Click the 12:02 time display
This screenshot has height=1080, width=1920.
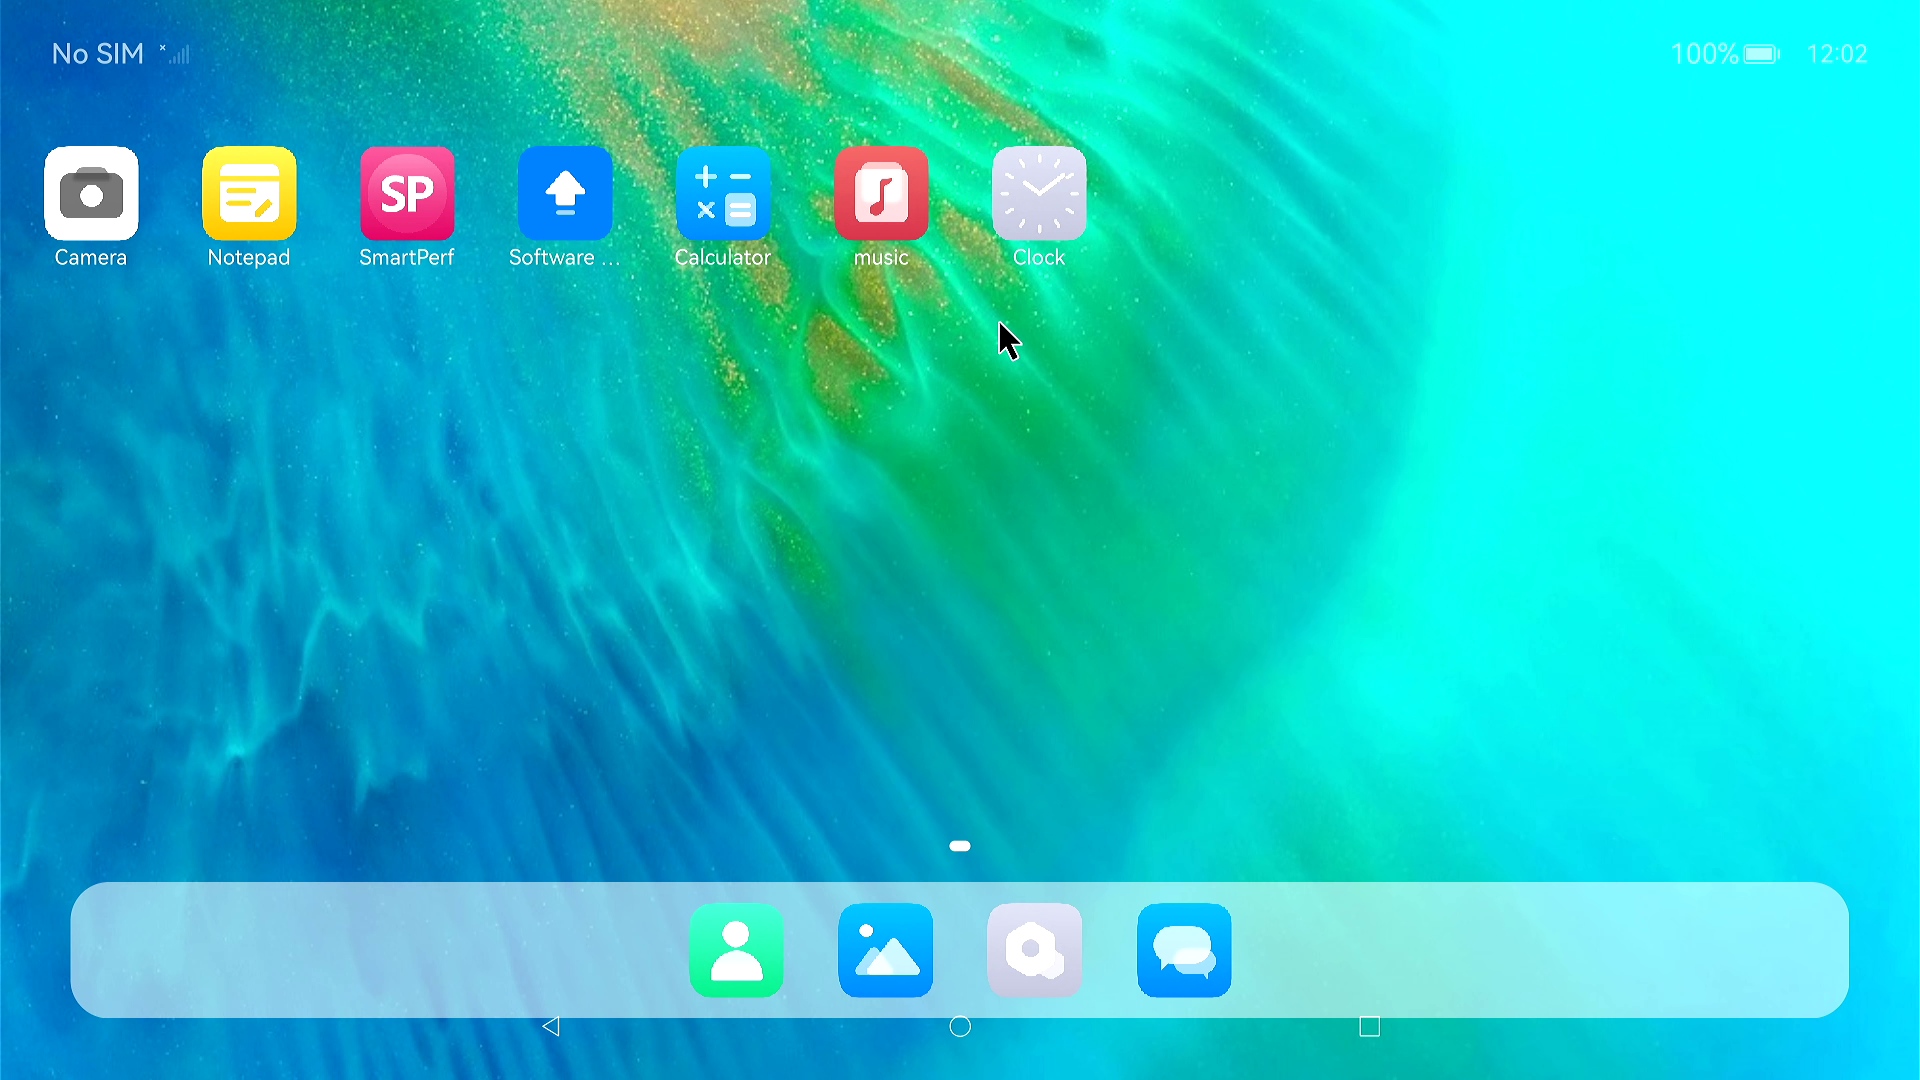point(1837,54)
